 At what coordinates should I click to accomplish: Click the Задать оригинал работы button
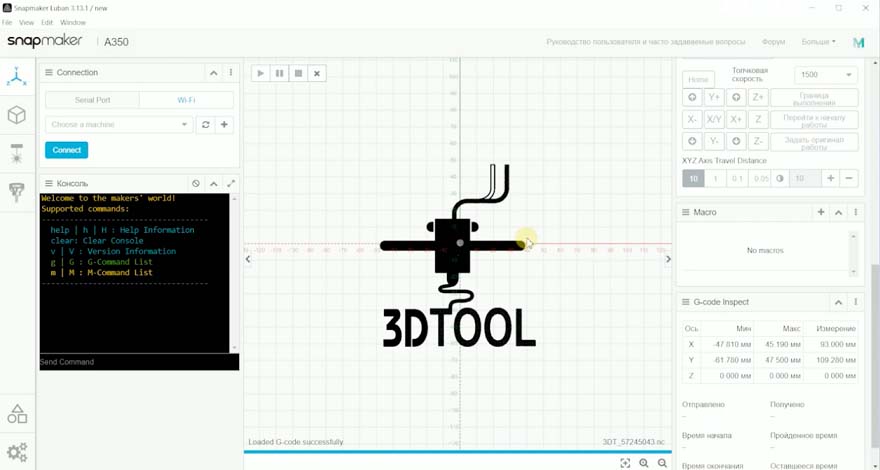click(814, 143)
